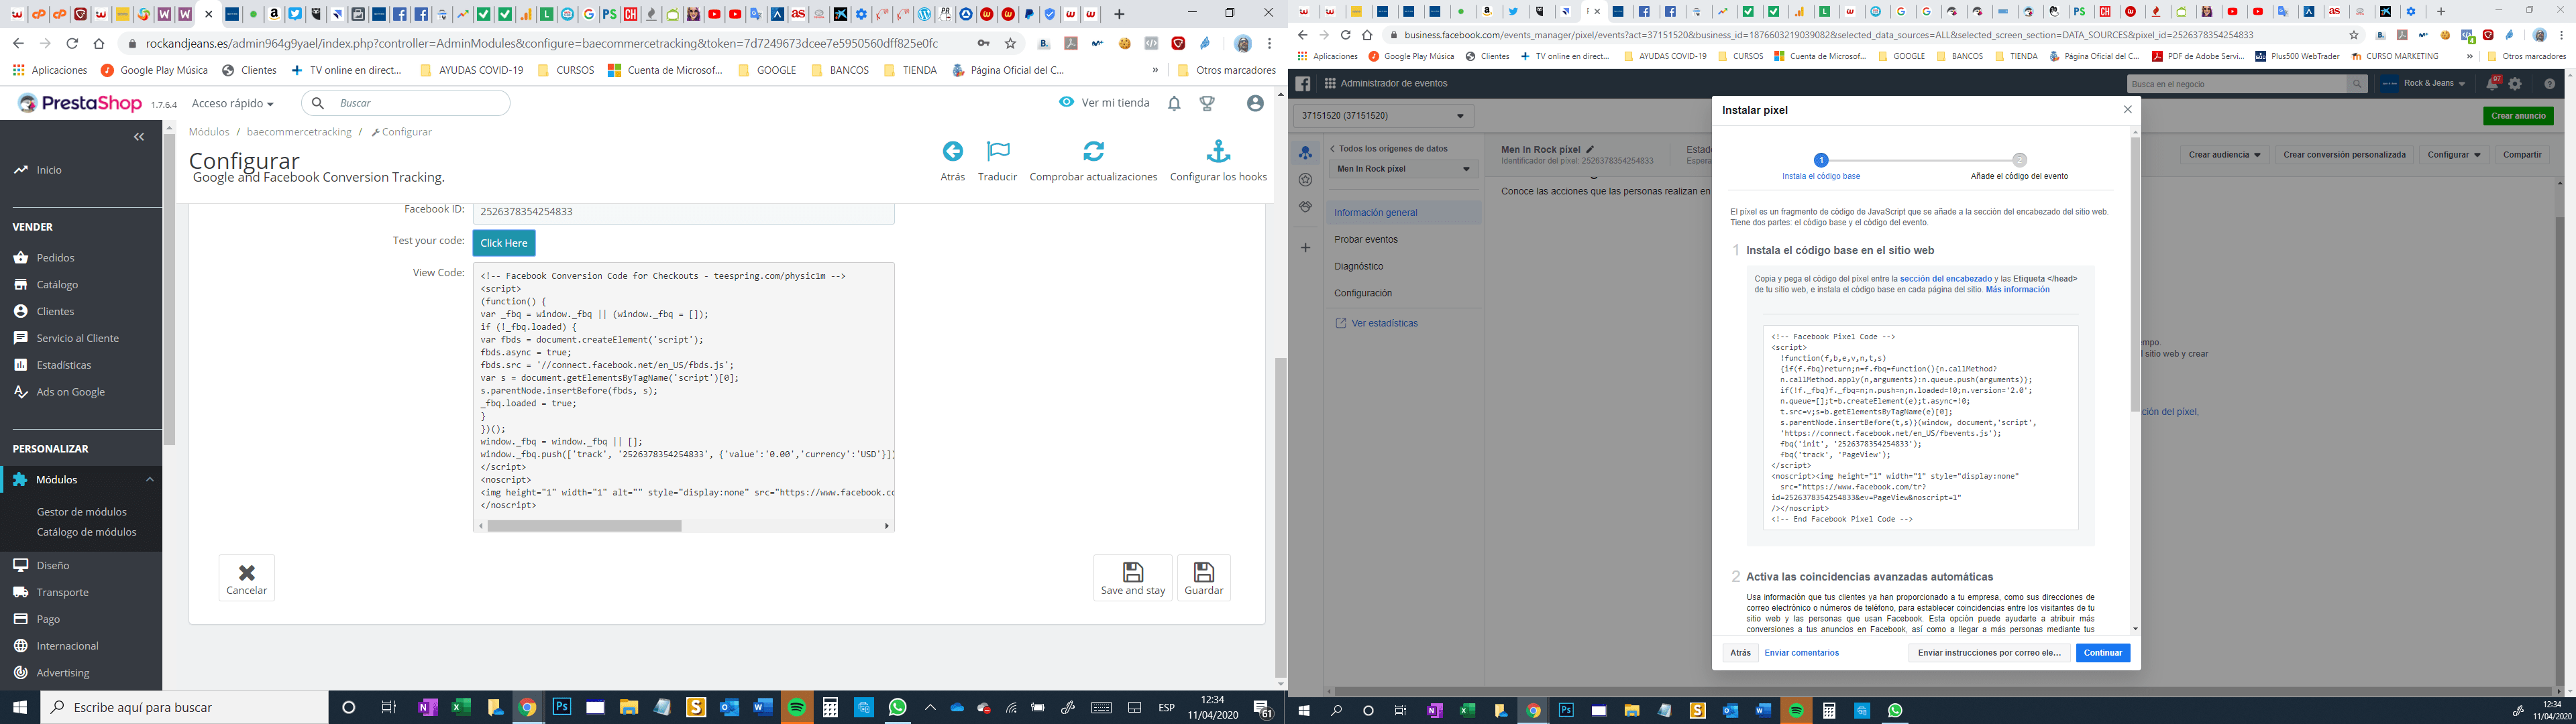Viewport: 2576px width, 724px height.
Task: Focus the PrestaShop Buscar search field
Action: tap(406, 103)
